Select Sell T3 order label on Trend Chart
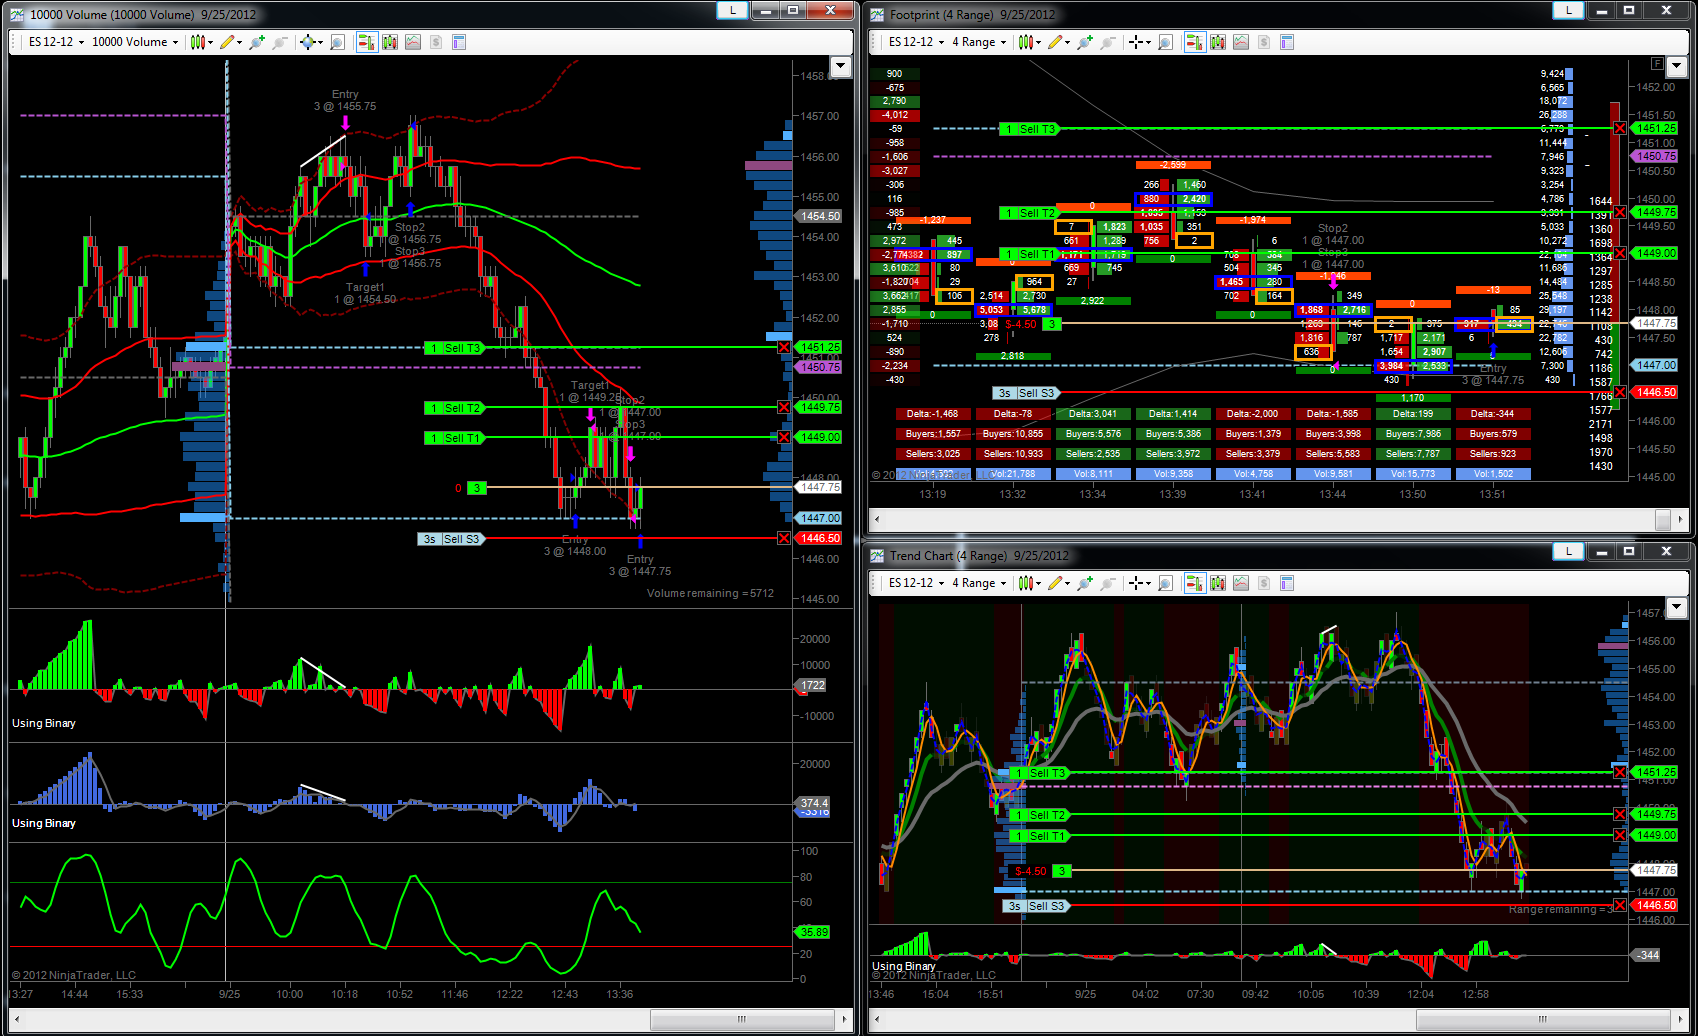Image resolution: width=1698 pixels, height=1036 pixels. point(1038,773)
